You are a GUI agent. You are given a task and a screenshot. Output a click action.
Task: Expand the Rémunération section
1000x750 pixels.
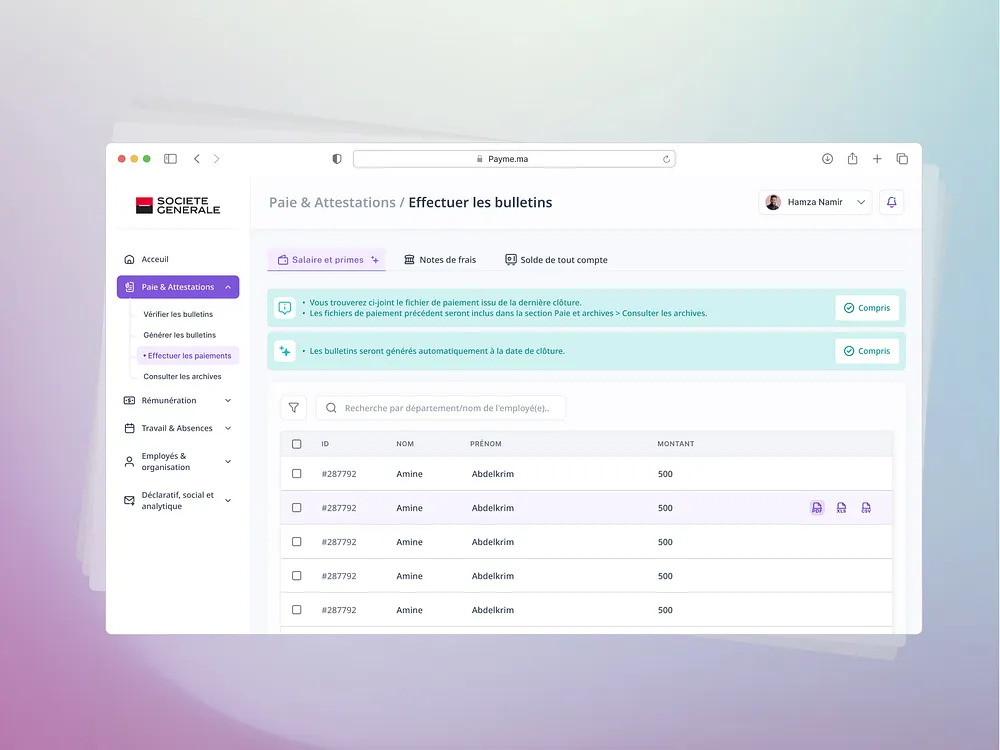click(228, 401)
